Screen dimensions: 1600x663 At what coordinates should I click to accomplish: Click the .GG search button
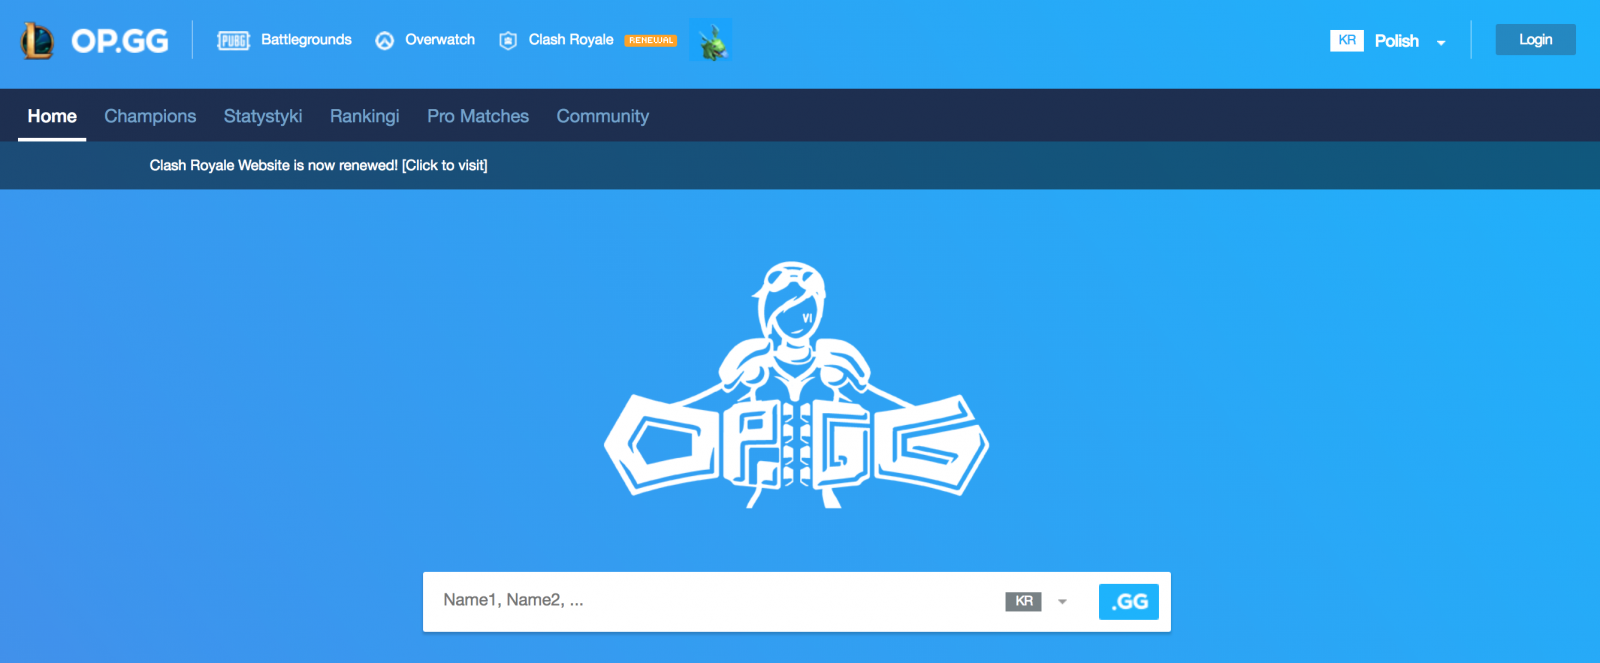1129,602
